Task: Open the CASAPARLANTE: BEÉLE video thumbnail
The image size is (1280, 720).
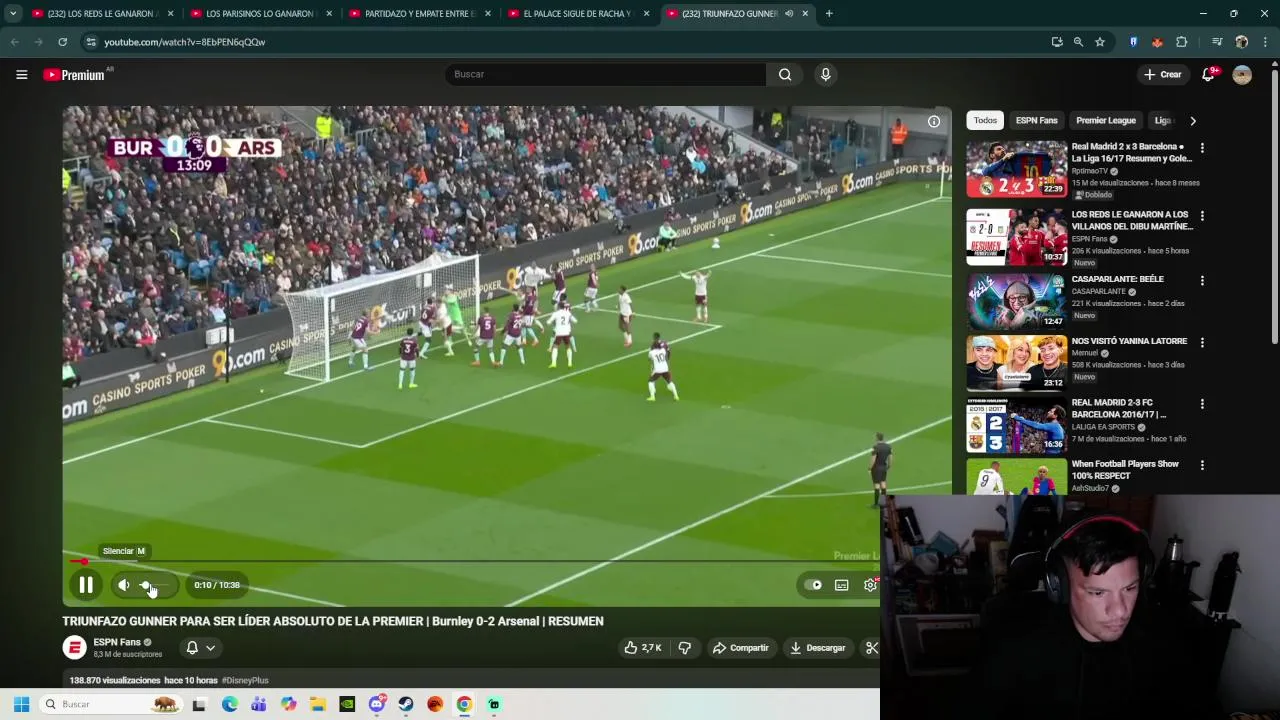Action: coord(1016,301)
